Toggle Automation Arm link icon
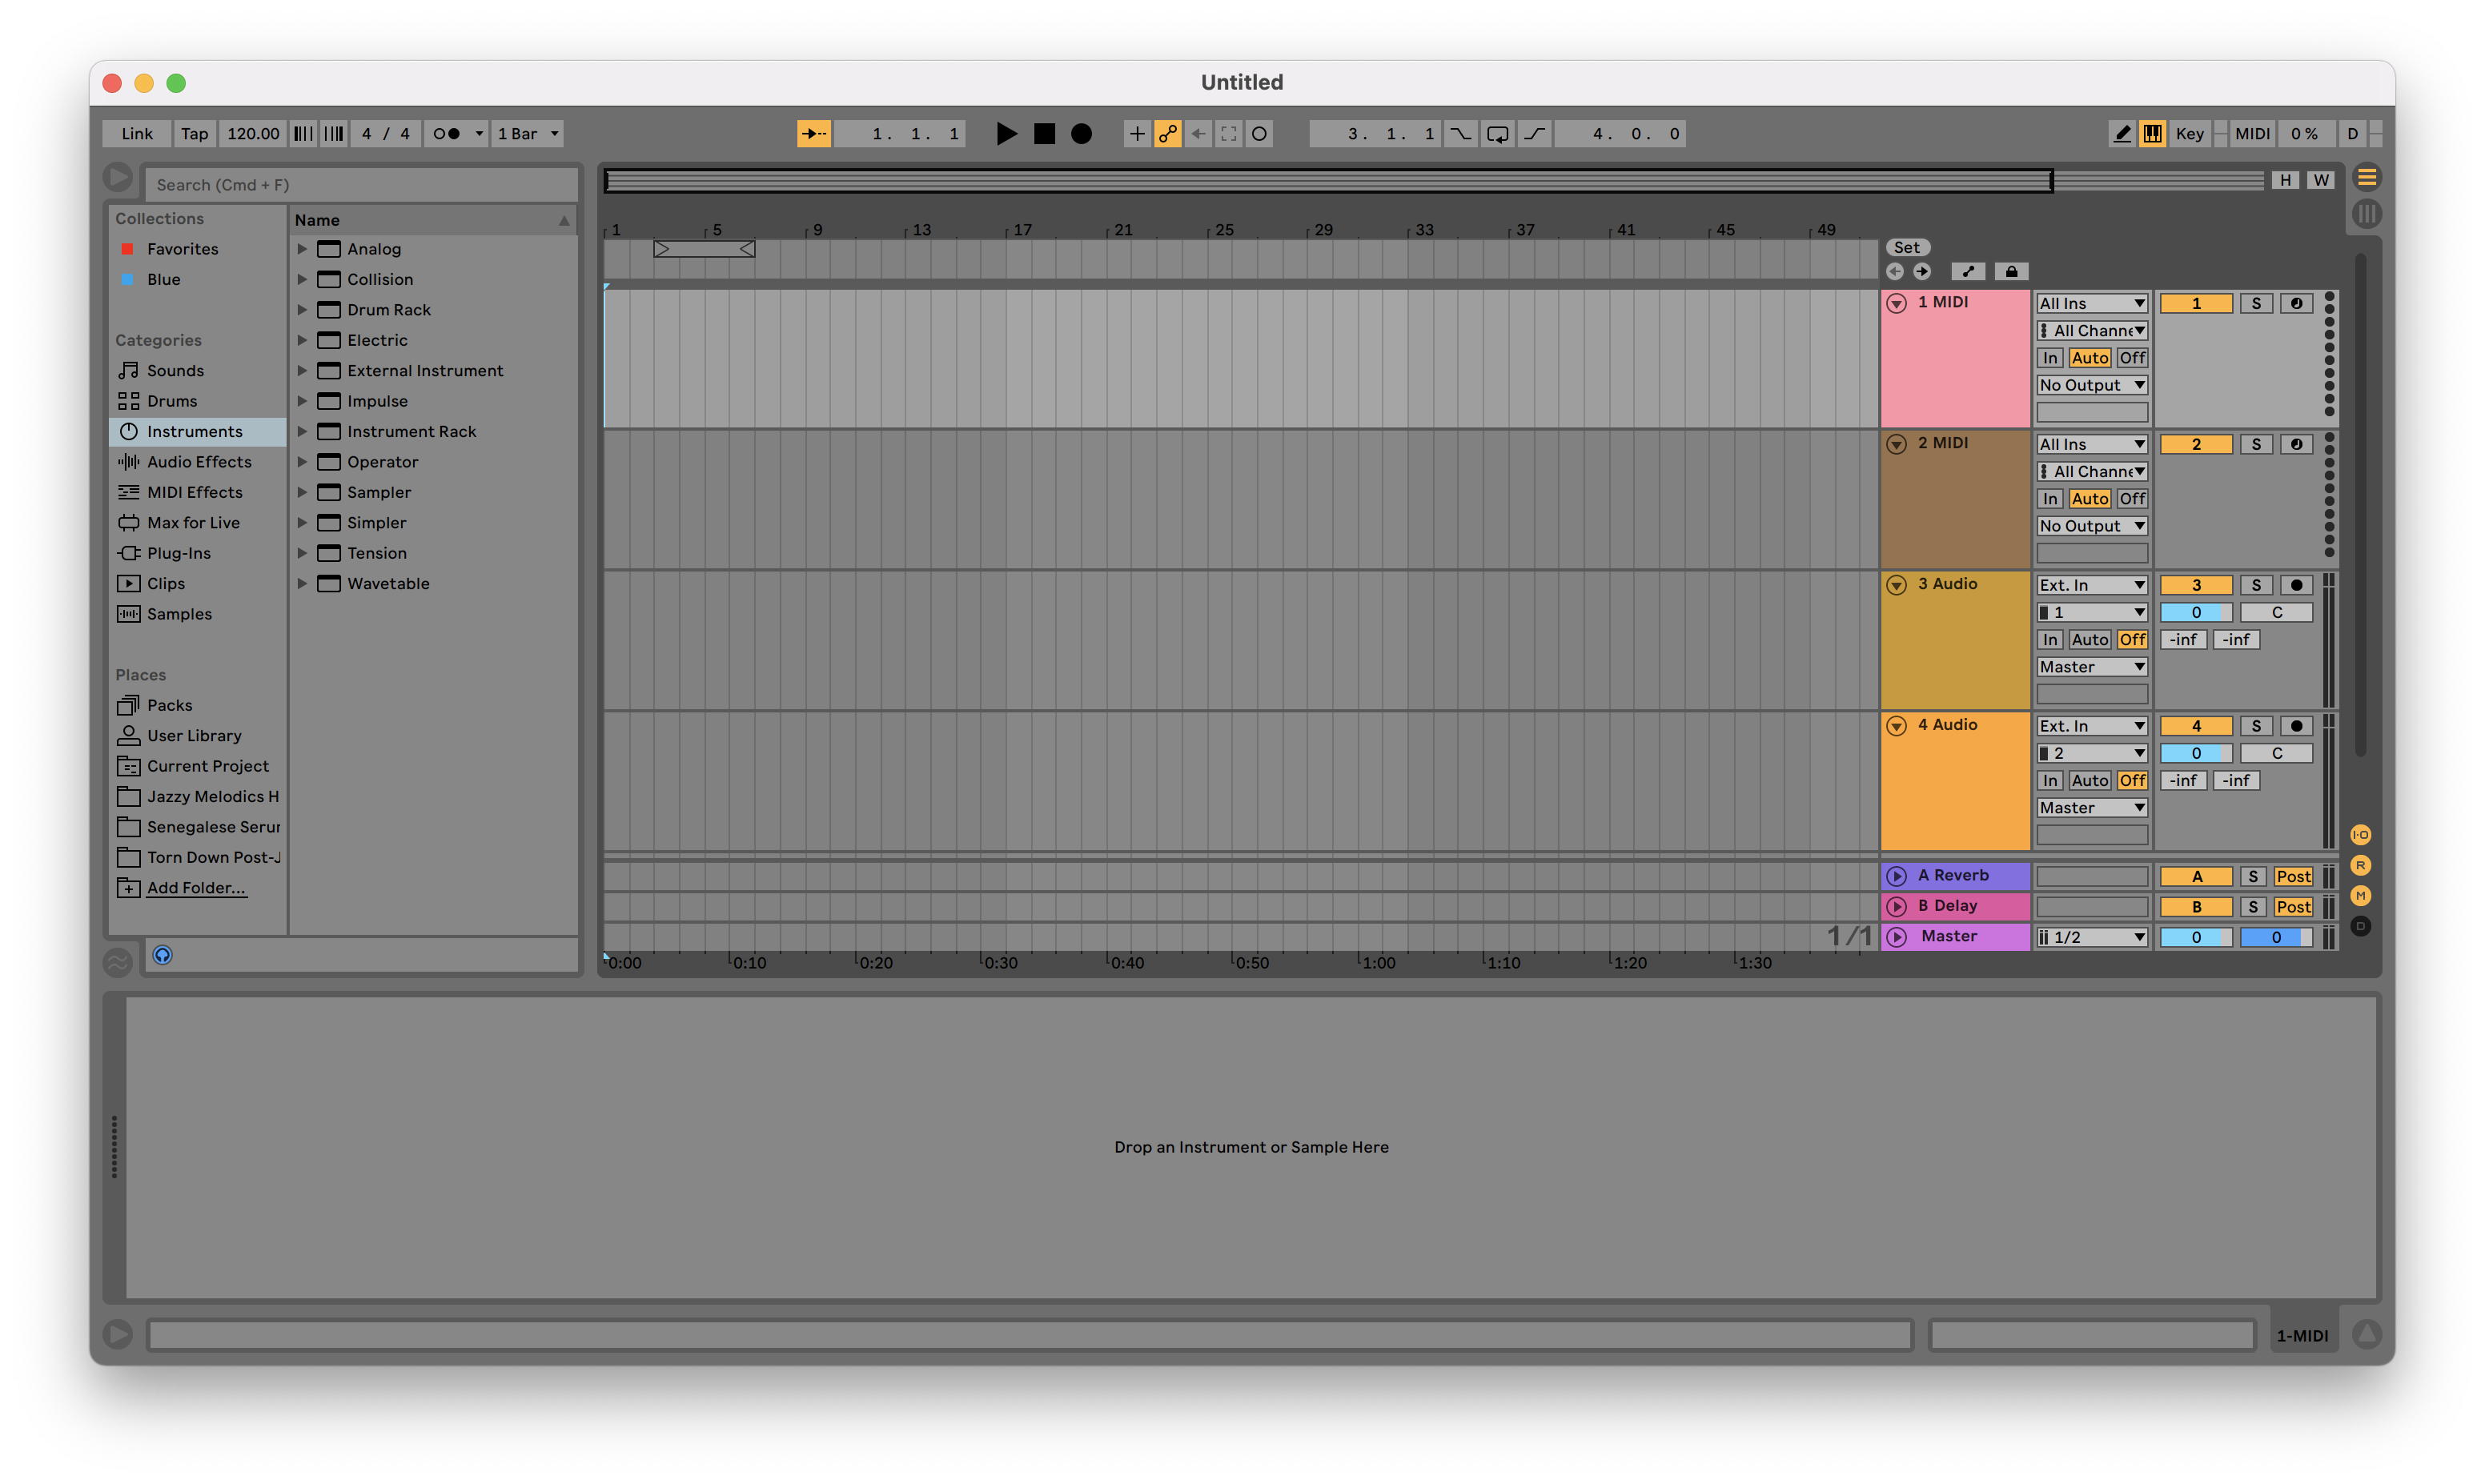The image size is (2485, 1484). 1167,134
